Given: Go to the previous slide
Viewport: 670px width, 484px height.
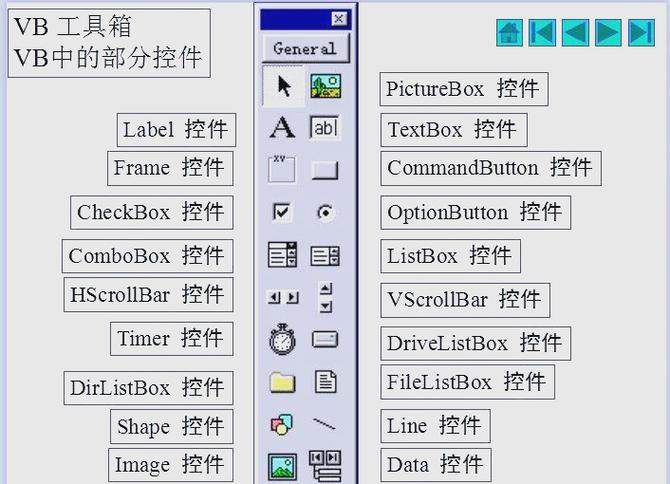Looking at the screenshot, I should (575, 32).
